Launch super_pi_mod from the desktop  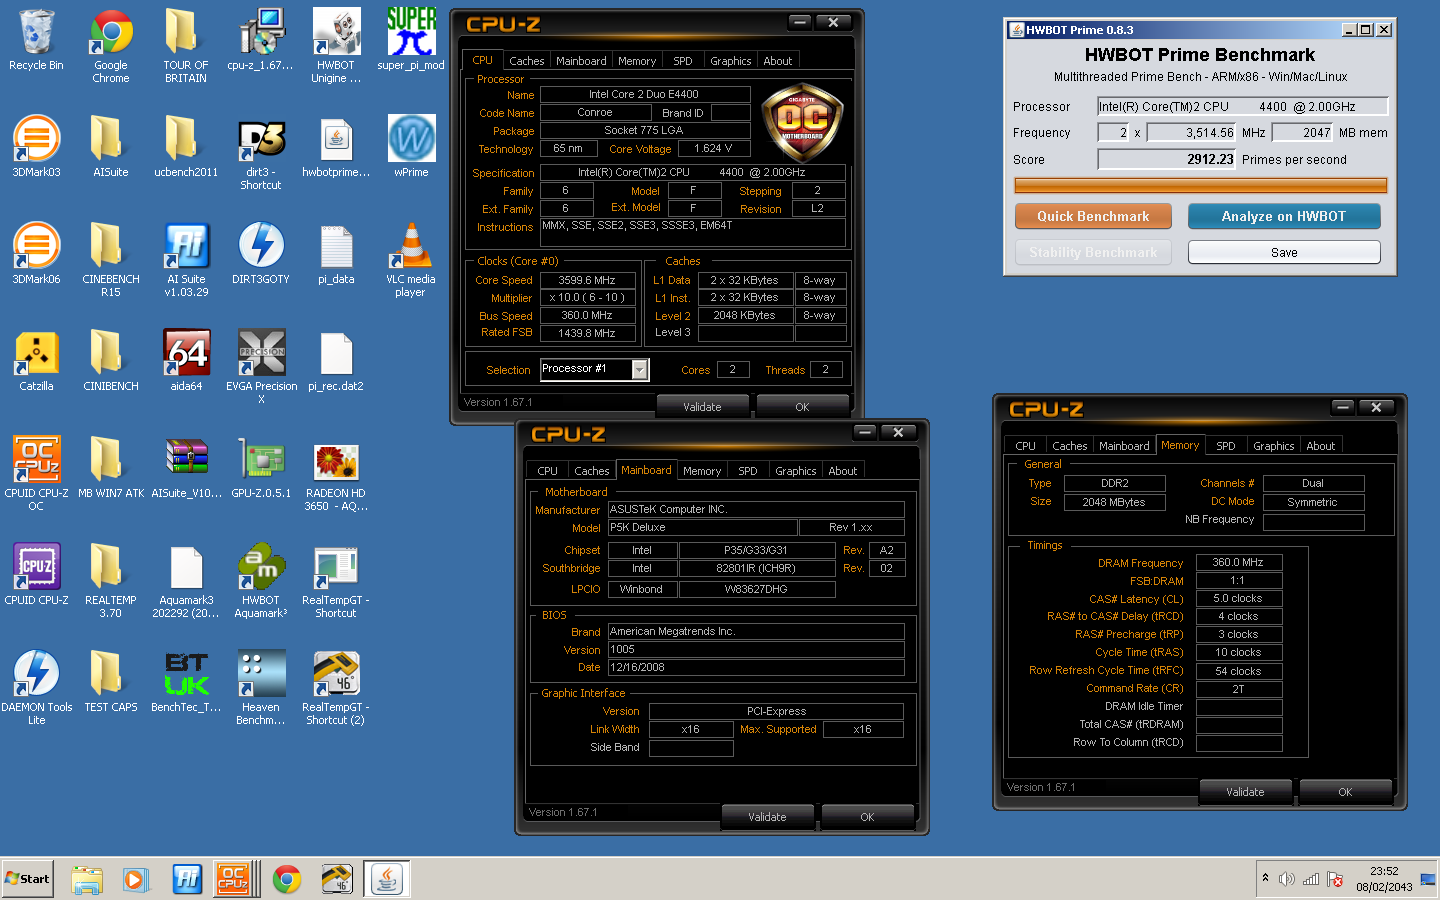point(411,40)
